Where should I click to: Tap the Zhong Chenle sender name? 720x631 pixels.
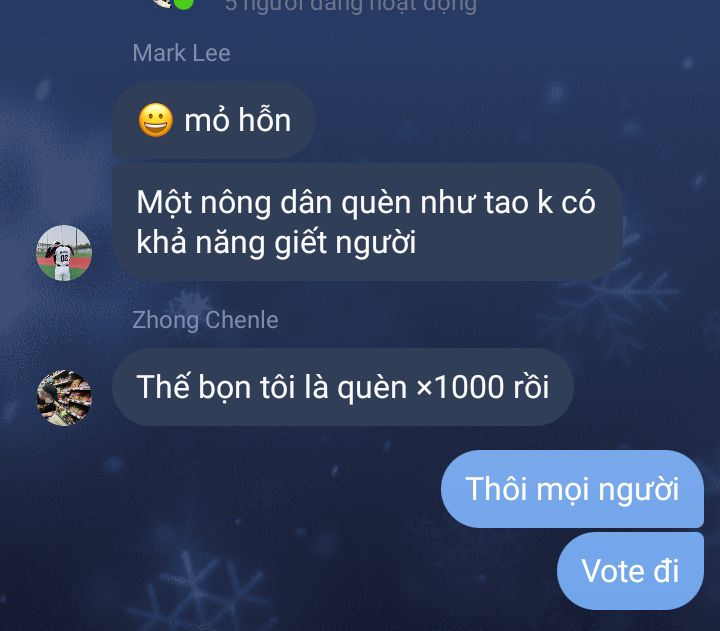click(x=205, y=320)
